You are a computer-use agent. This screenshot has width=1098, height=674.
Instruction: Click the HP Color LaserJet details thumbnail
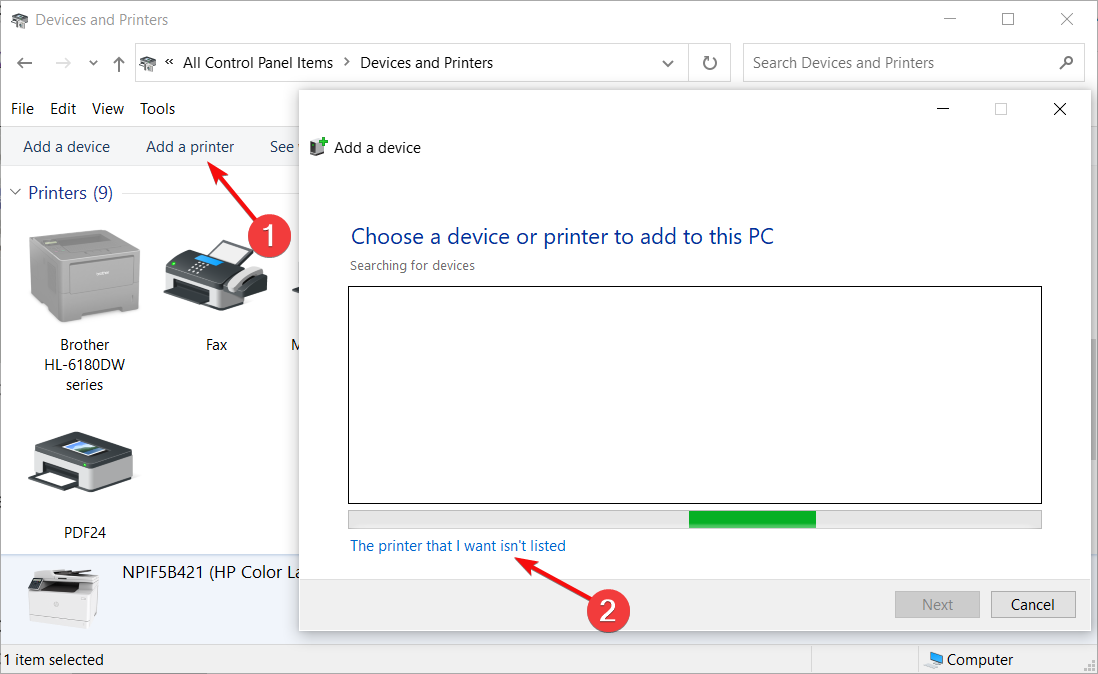tap(62, 597)
